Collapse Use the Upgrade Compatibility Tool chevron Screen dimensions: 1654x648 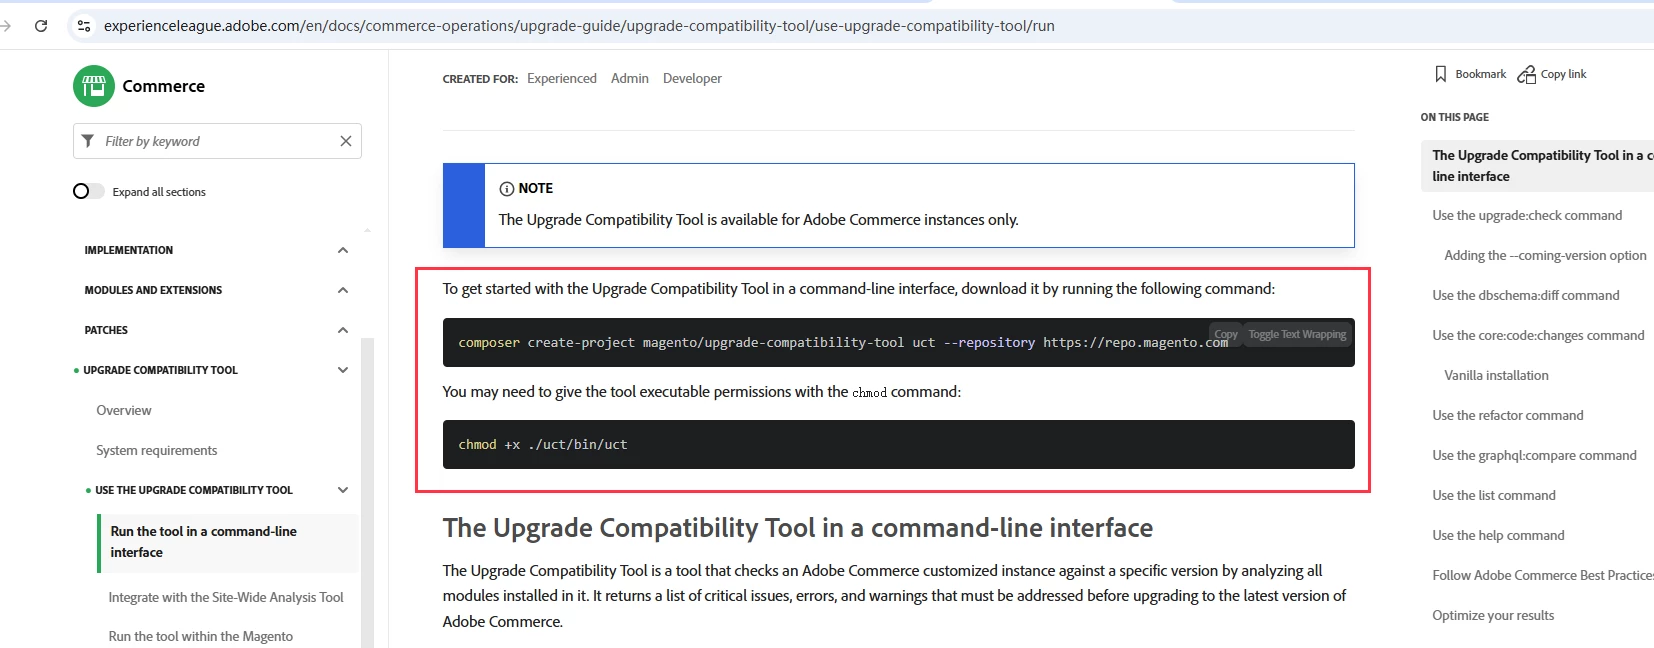coord(343,490)
